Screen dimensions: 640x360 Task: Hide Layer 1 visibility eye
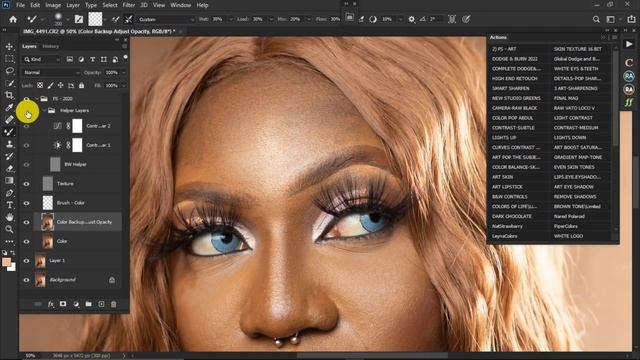27,261
